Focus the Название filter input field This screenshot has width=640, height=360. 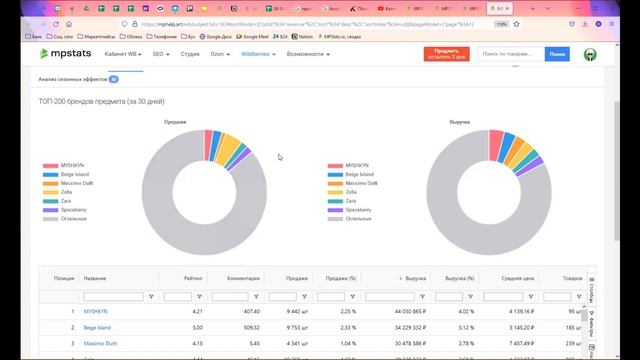pos(113,297)
